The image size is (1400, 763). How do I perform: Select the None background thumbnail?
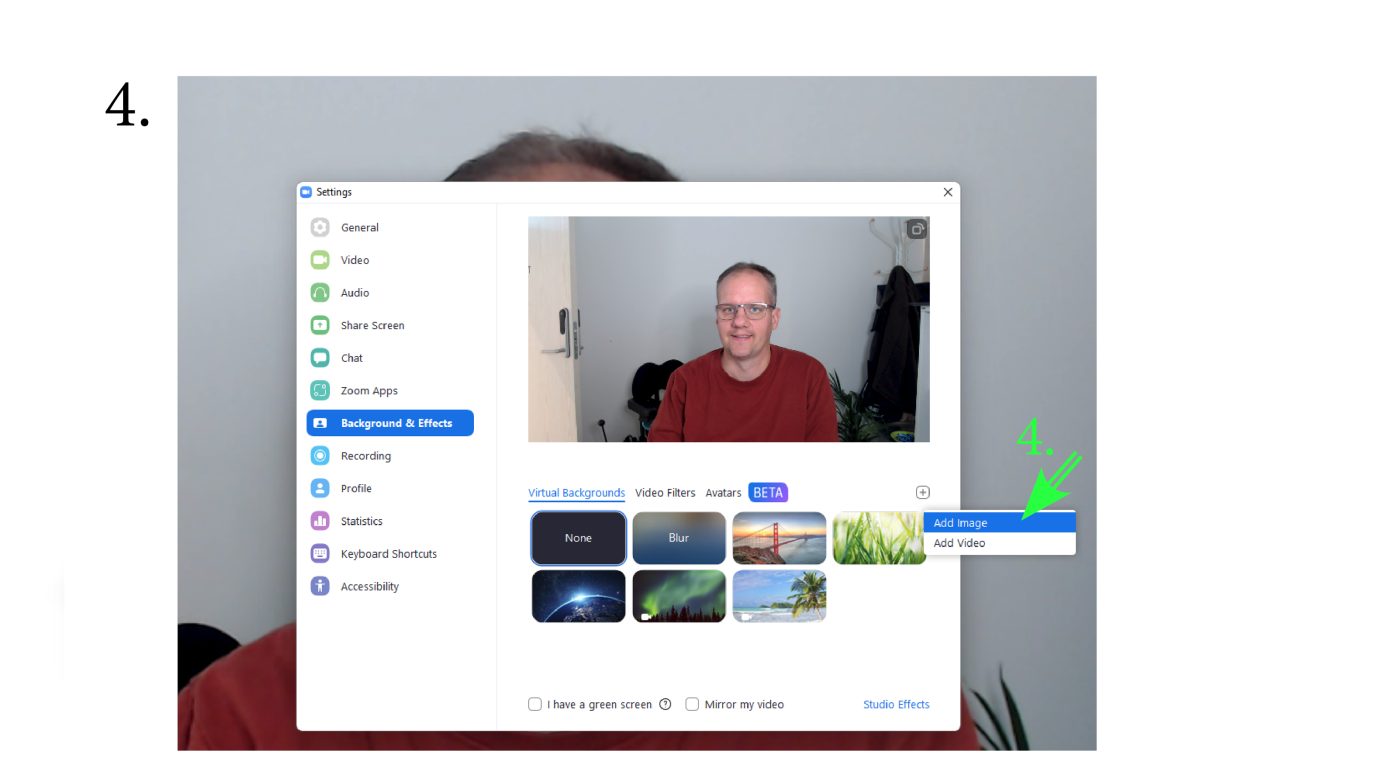(x=578, y=538)
